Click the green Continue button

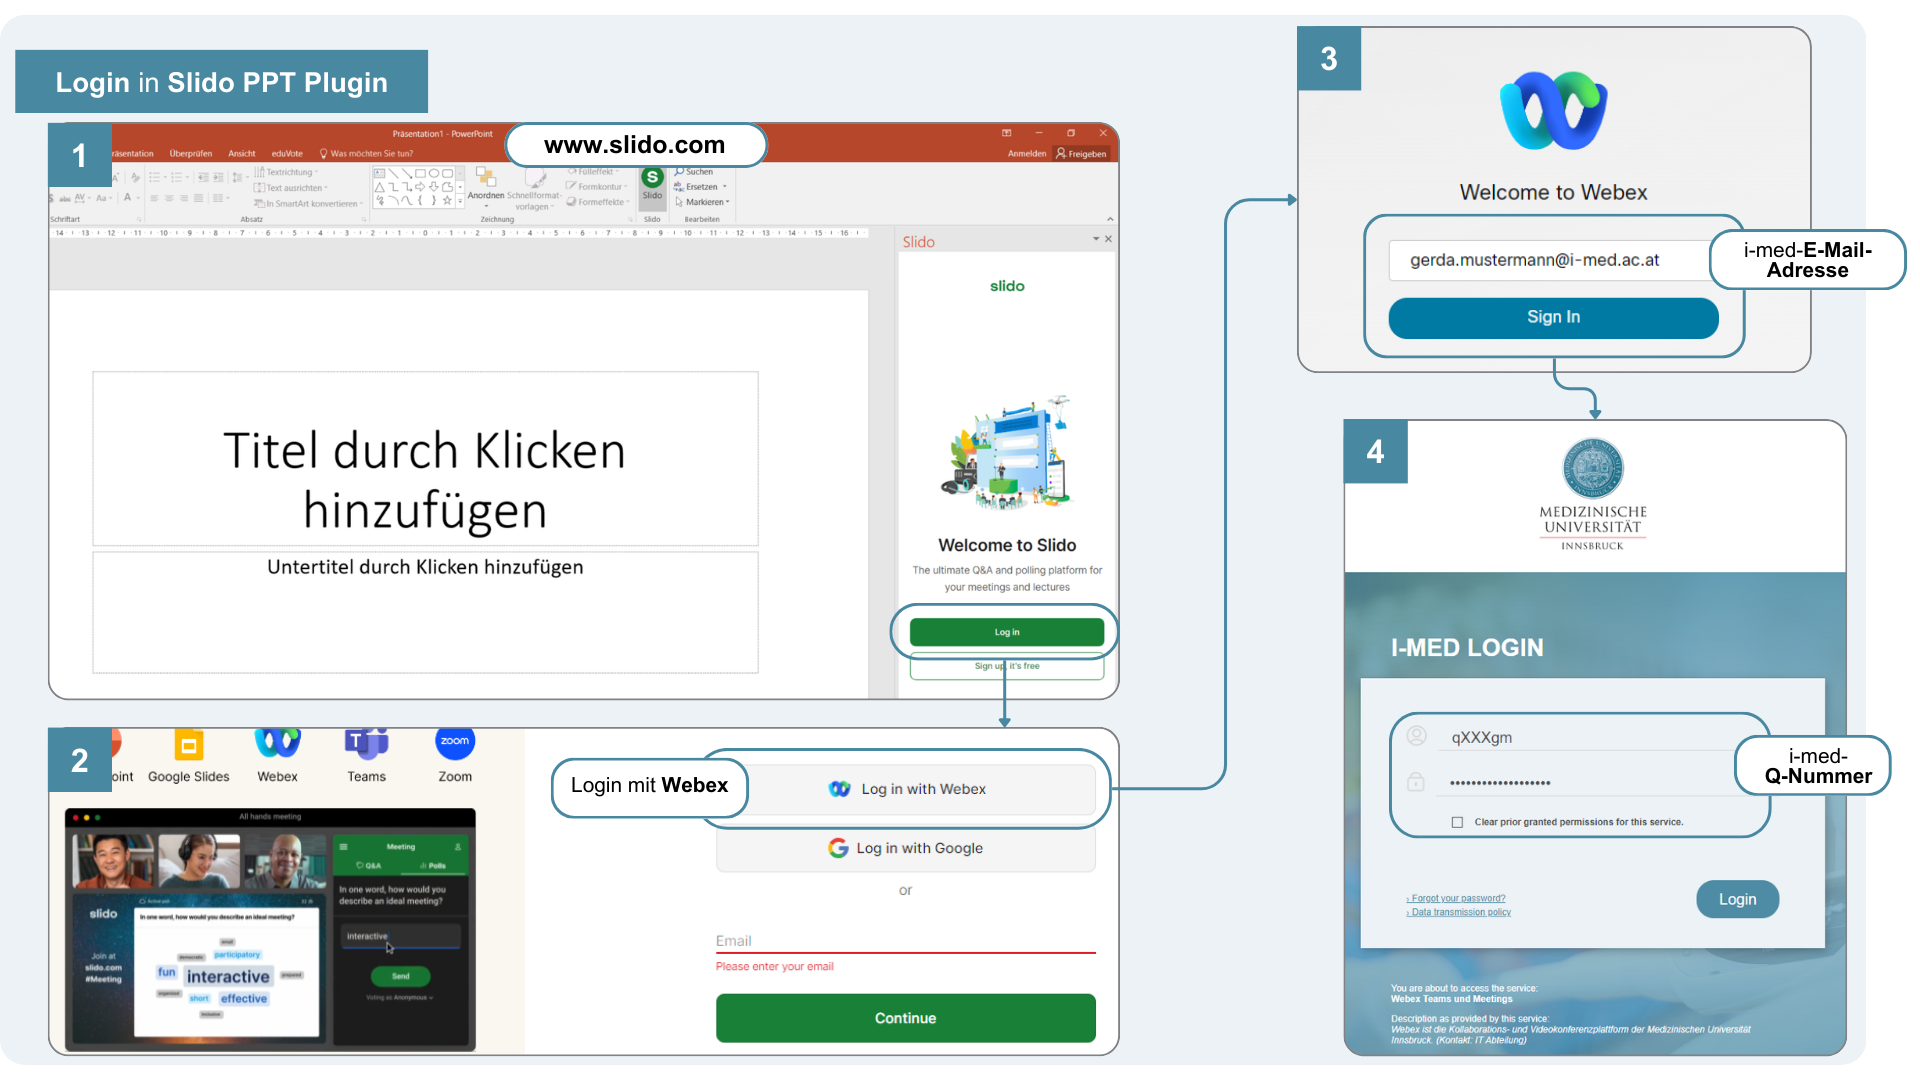[906, 1018]
